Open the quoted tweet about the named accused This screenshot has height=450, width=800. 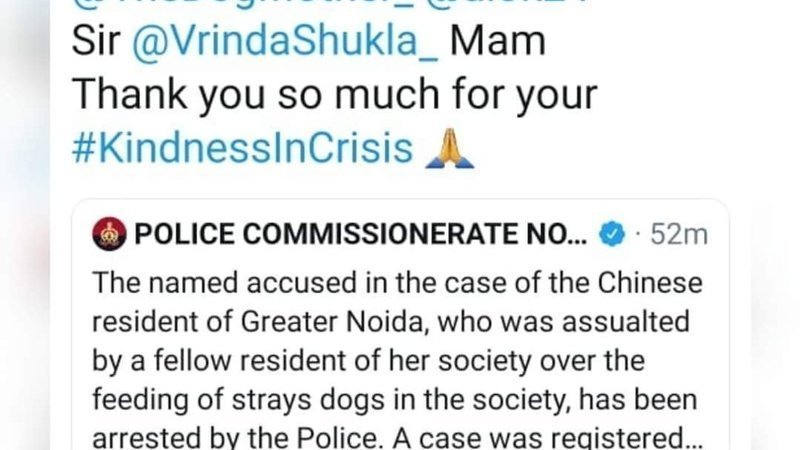click(x=400, y=325)
